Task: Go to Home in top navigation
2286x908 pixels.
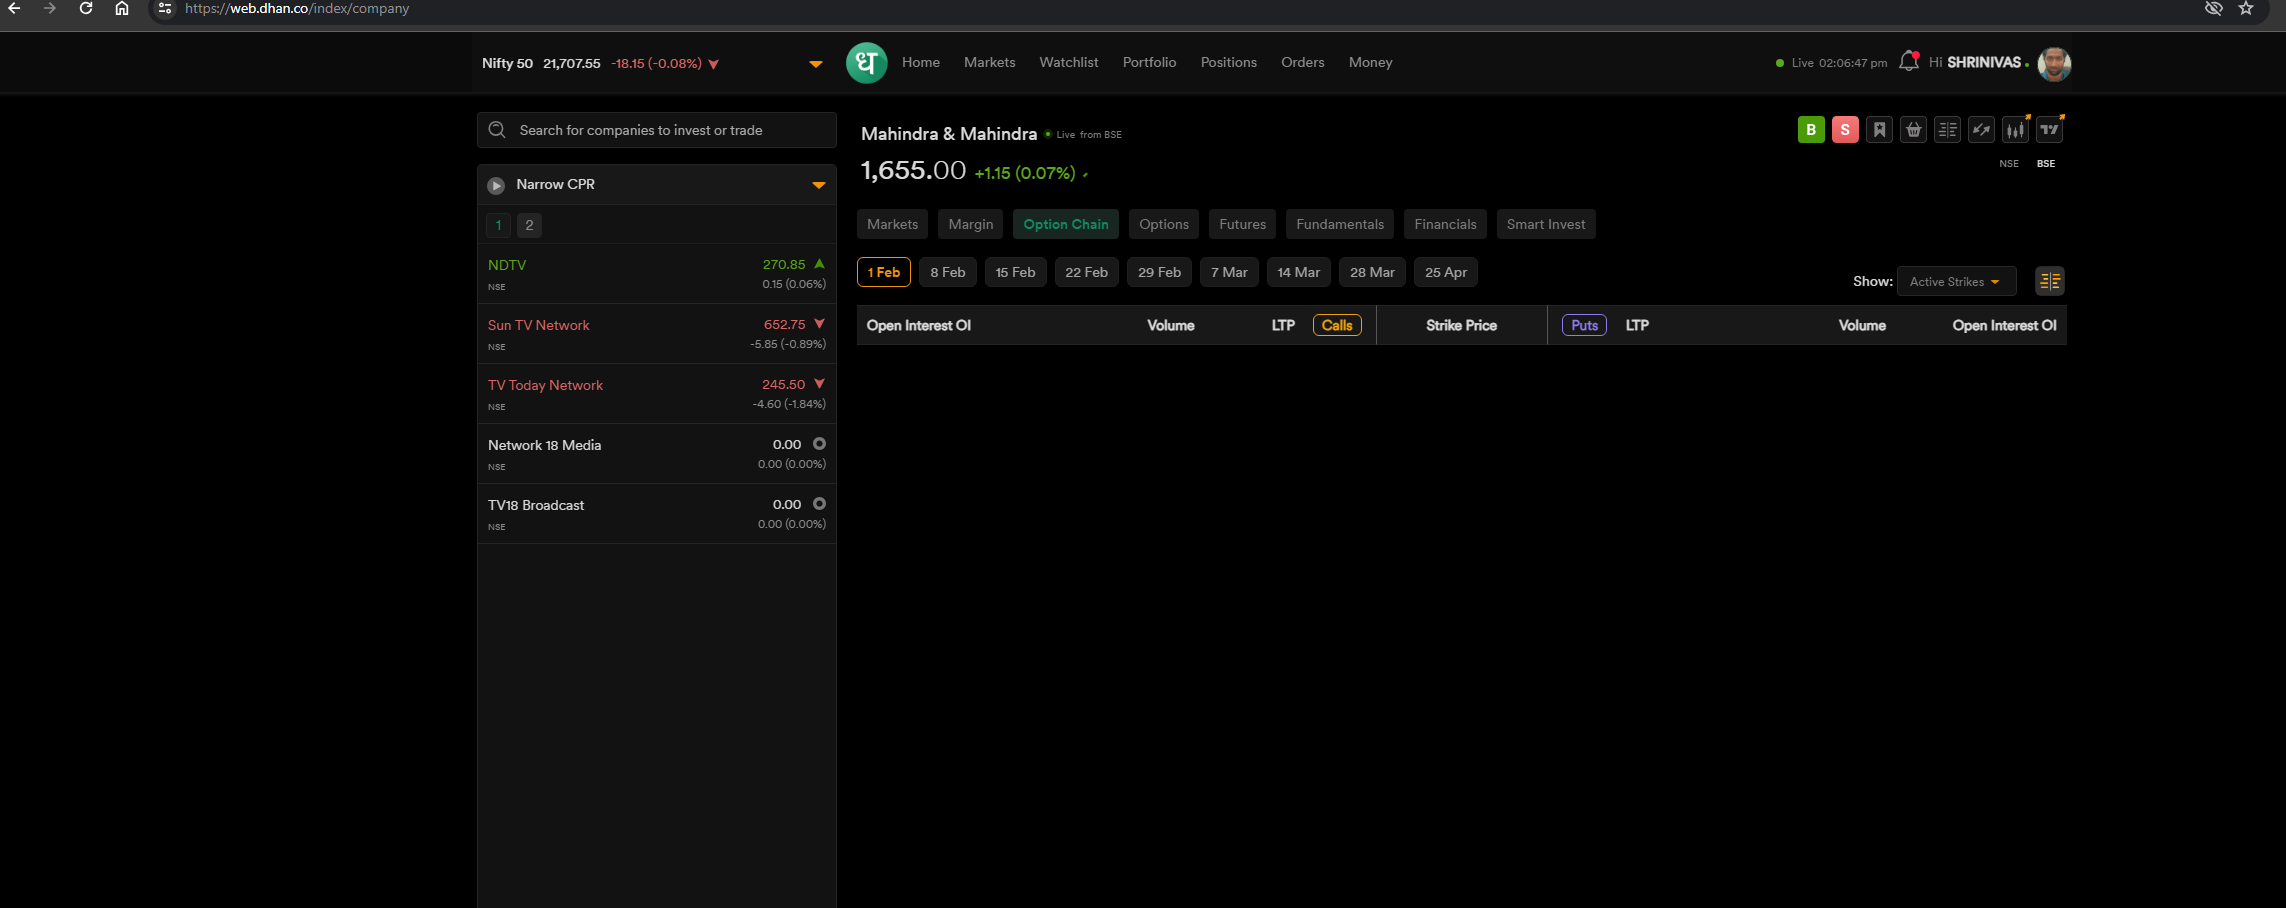Action: [x=921, y=62]
